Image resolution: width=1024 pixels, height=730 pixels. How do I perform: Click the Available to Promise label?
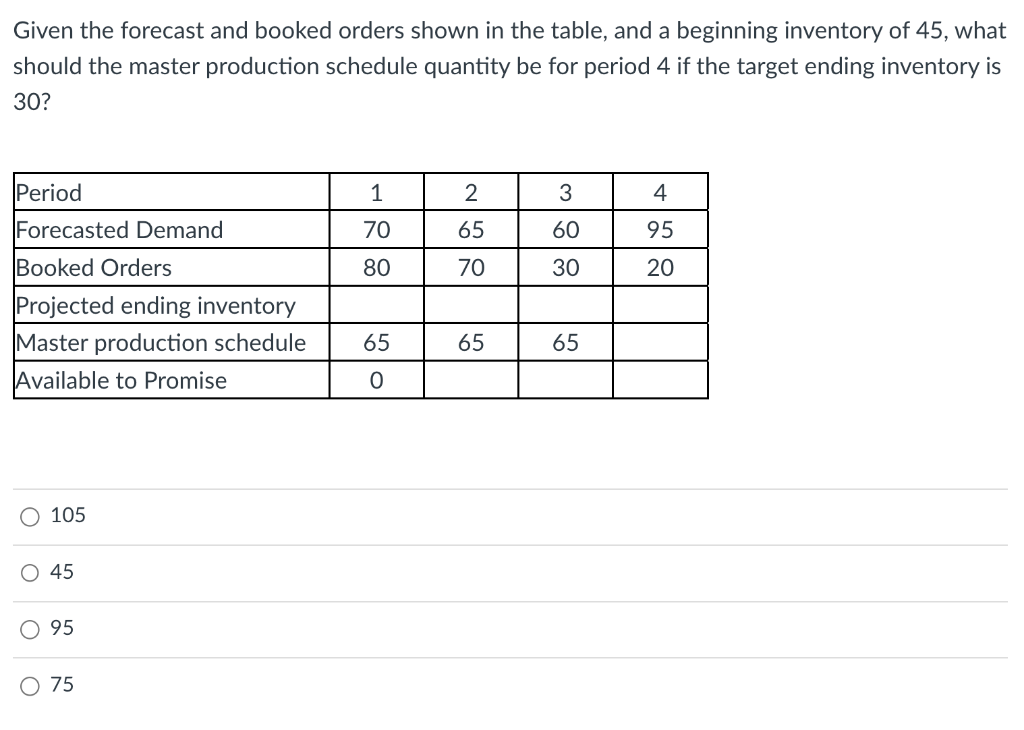pos(120,380)
